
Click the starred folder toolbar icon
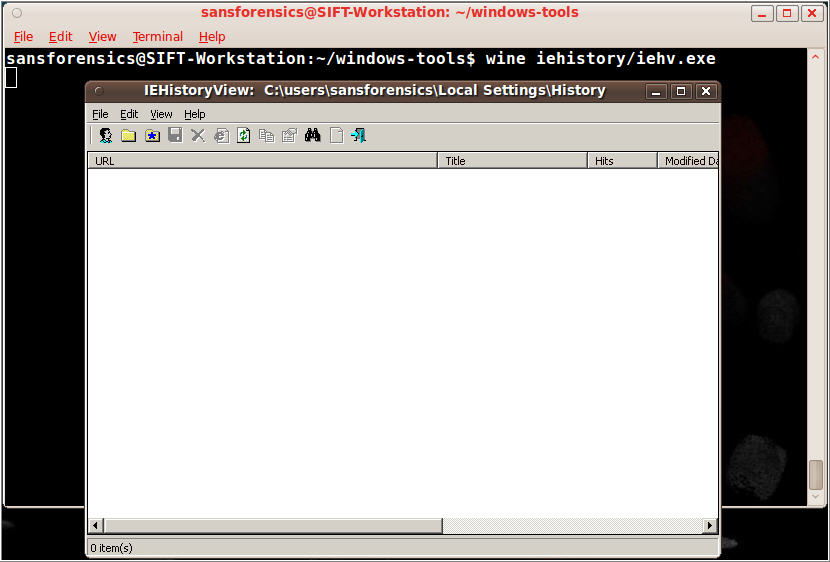click(x=152, y=135)
